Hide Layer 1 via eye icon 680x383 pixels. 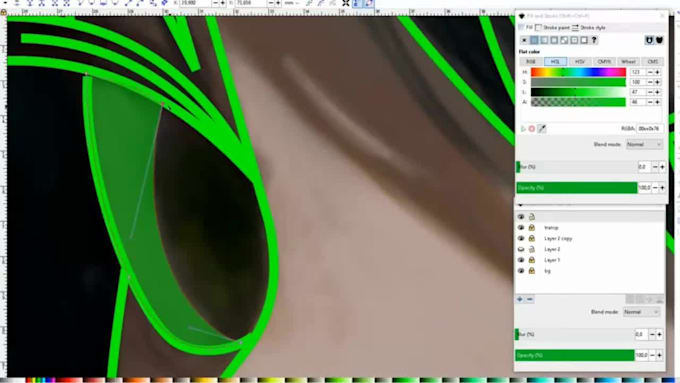[521, 260]
